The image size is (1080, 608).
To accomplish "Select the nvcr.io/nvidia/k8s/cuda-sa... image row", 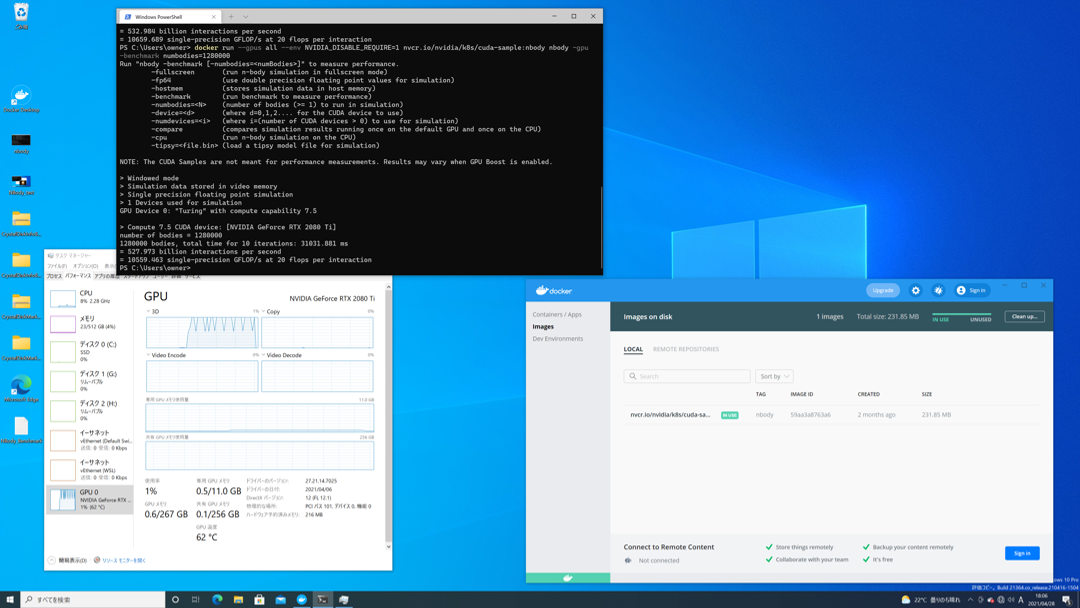I will 831,415.
